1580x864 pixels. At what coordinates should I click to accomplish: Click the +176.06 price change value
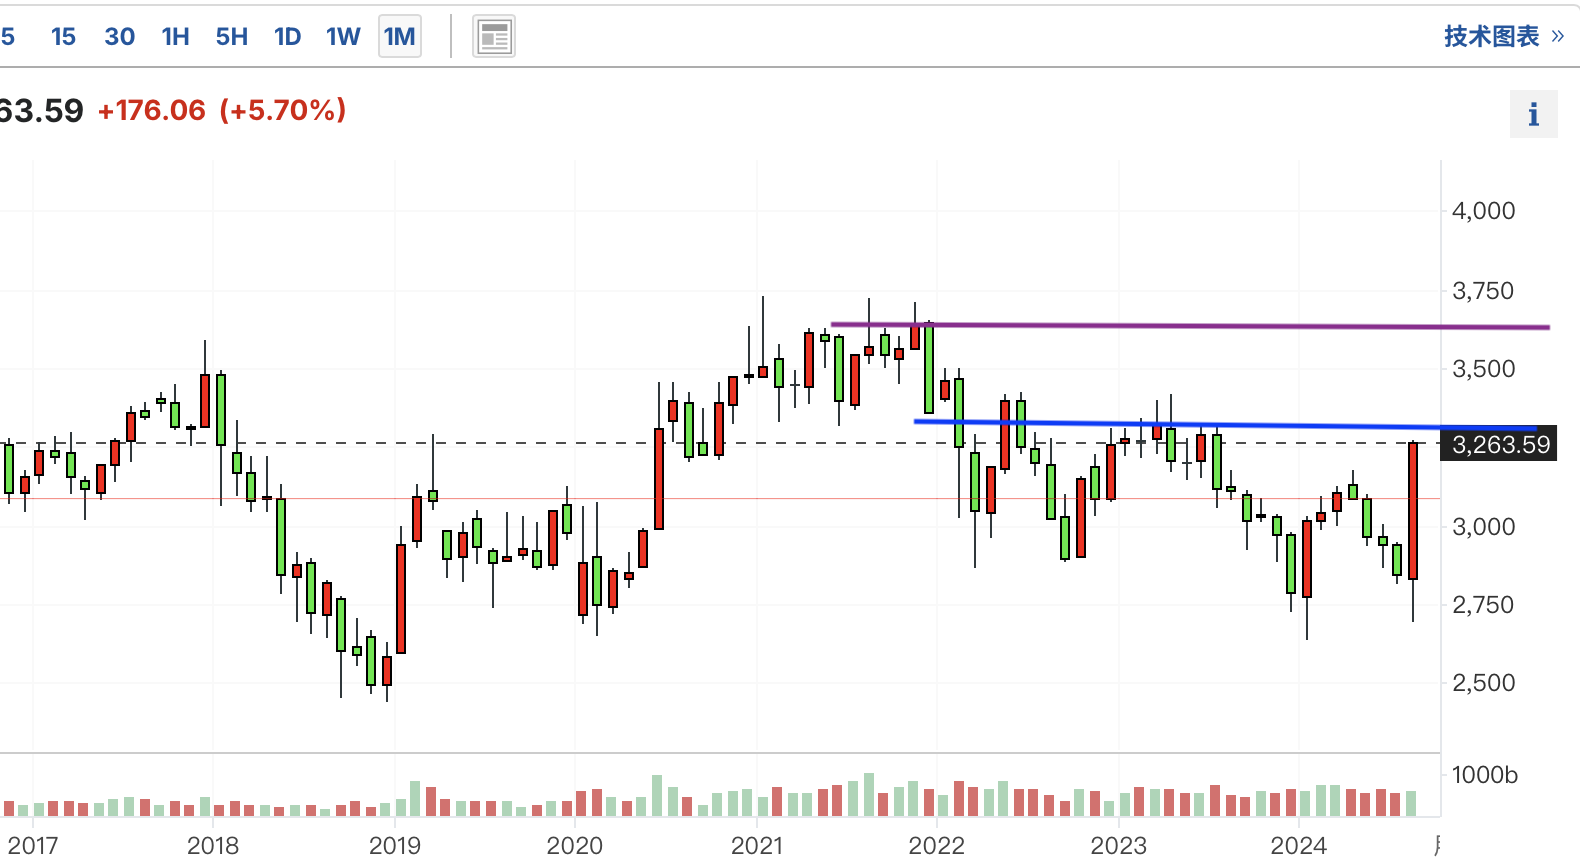click(x=152, y=110)
